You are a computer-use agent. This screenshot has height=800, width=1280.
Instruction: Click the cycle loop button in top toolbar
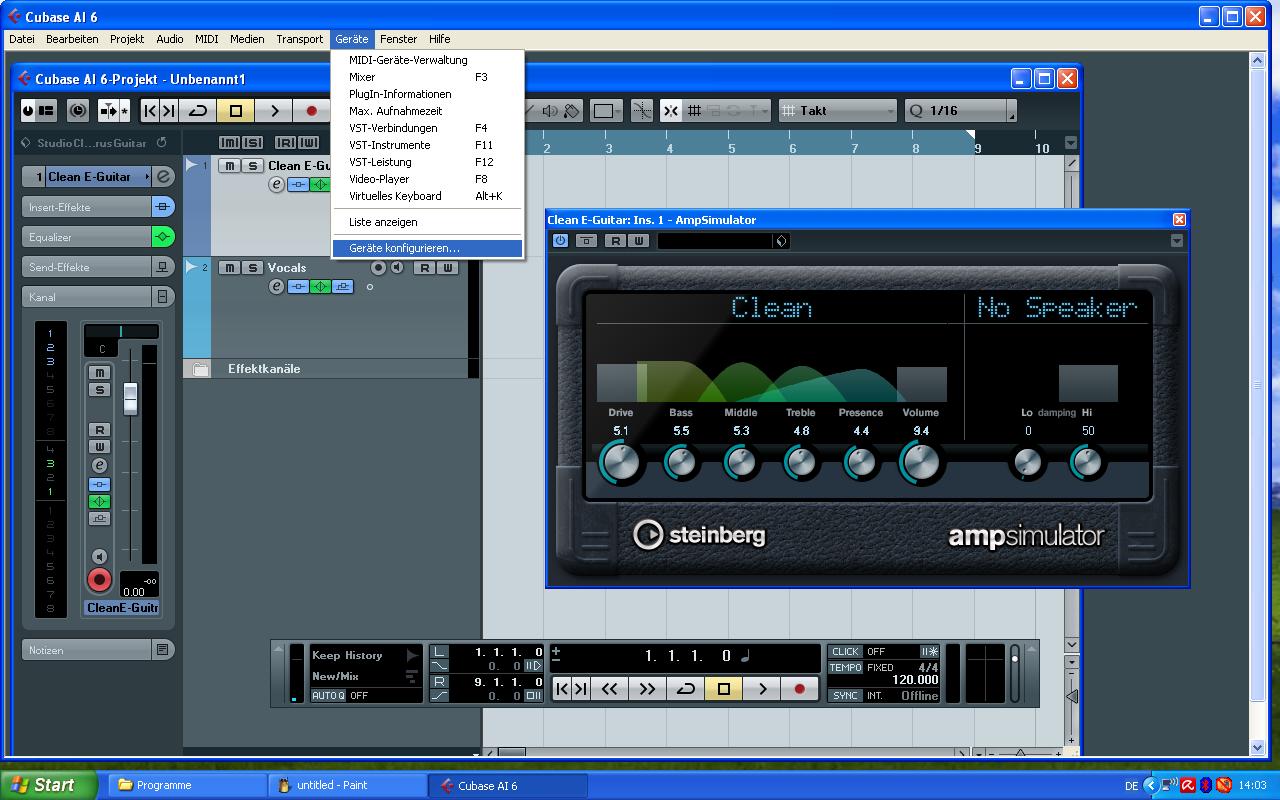click(198, 111)
